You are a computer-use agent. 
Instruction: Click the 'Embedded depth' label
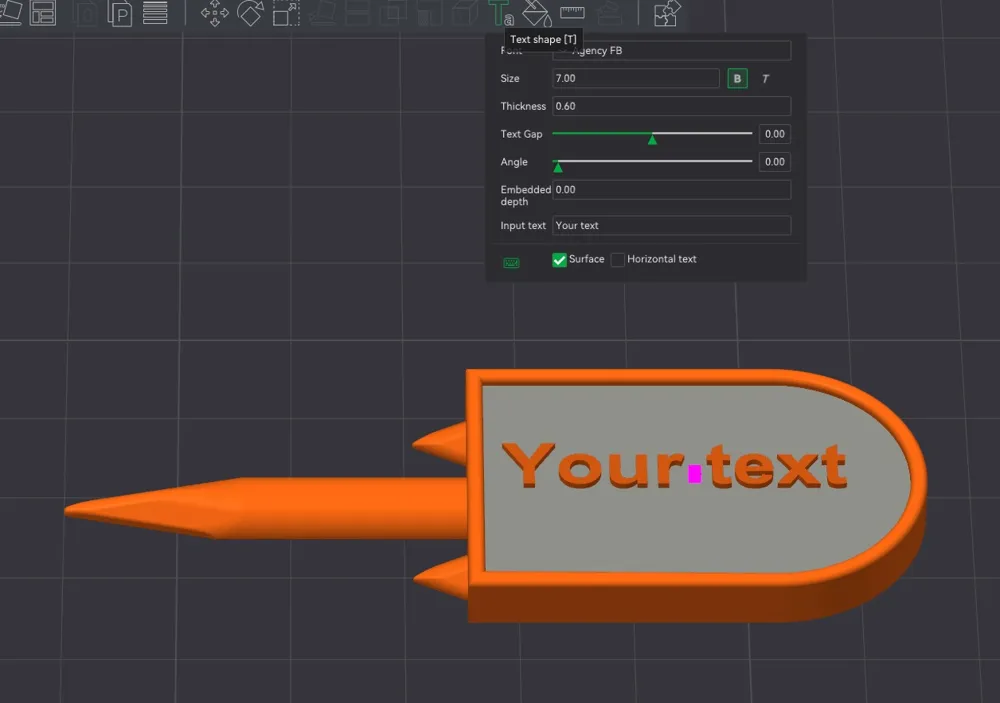pos(526,195)
